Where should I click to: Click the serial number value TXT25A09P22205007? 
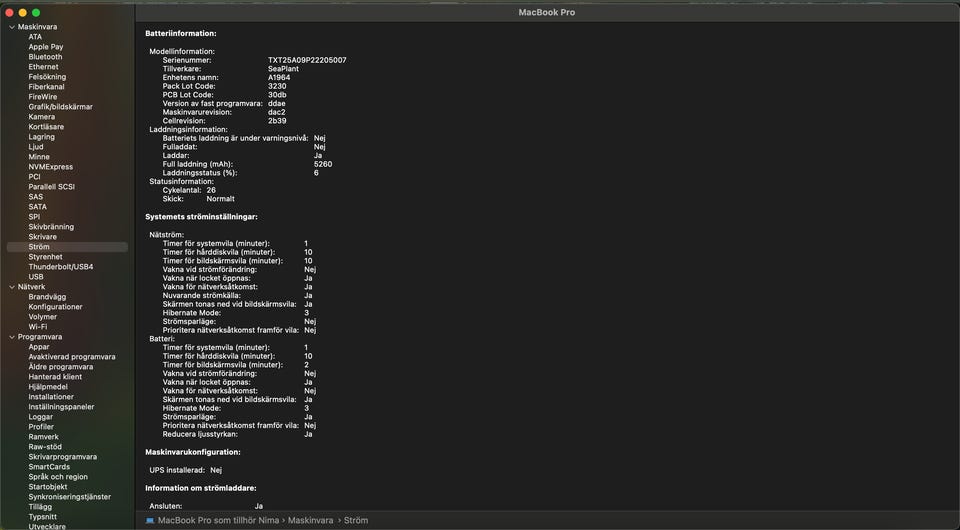coord(307,60)
